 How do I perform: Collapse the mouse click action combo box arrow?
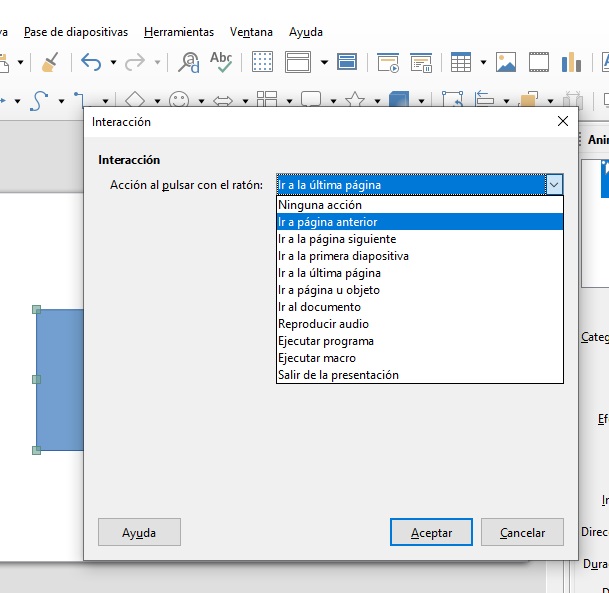click(x=554, y=184)
